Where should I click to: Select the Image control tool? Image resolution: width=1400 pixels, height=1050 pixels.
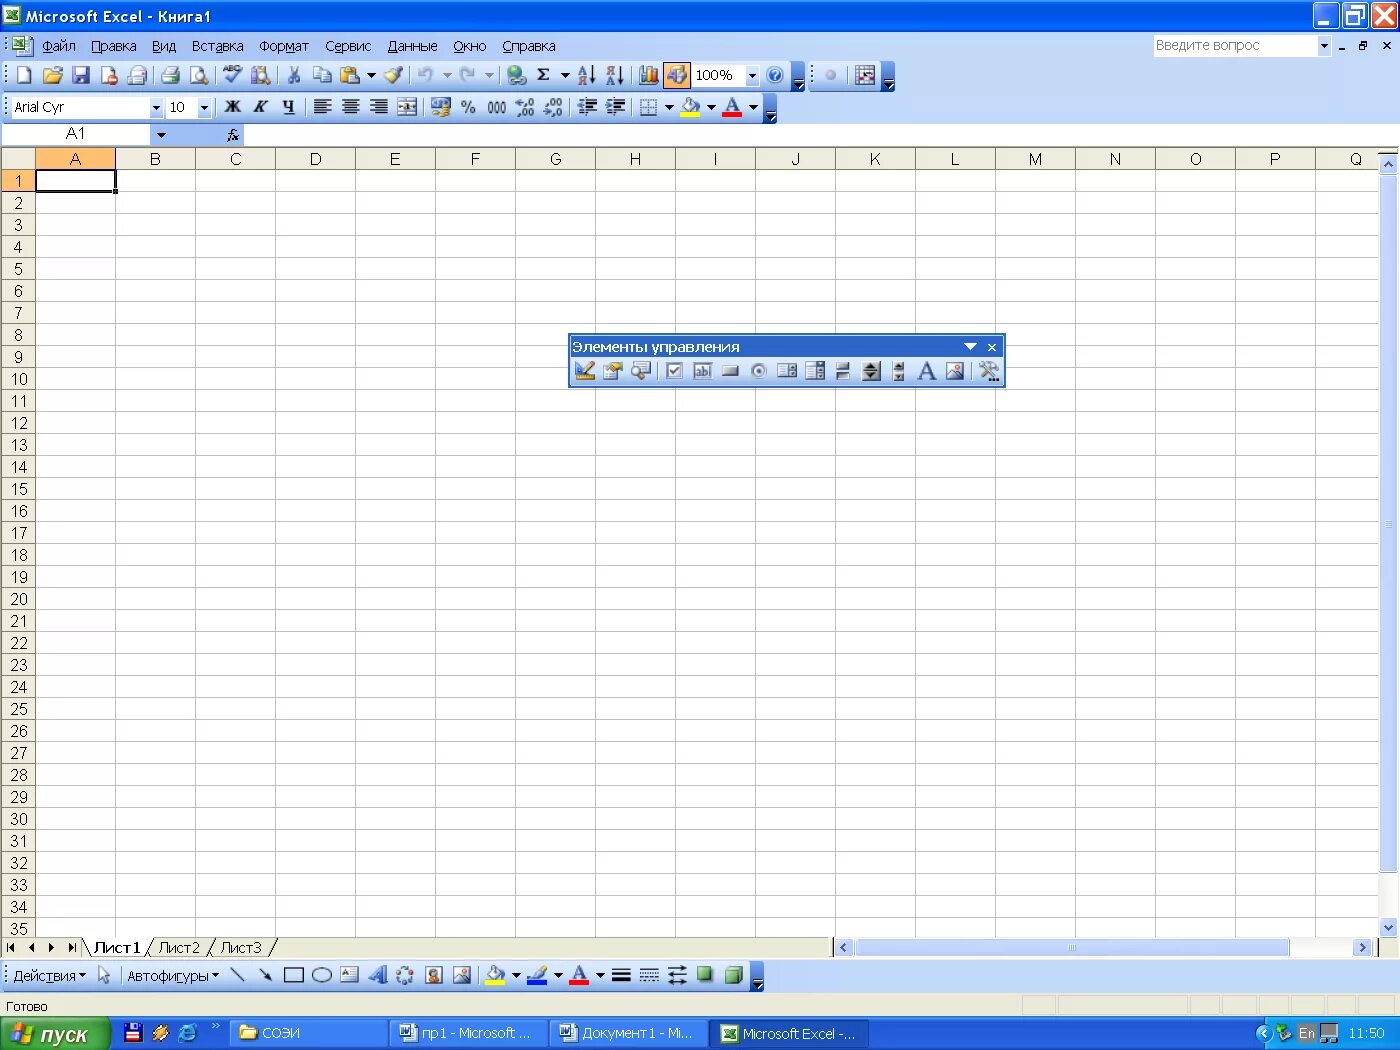click(x=955, y=371)
